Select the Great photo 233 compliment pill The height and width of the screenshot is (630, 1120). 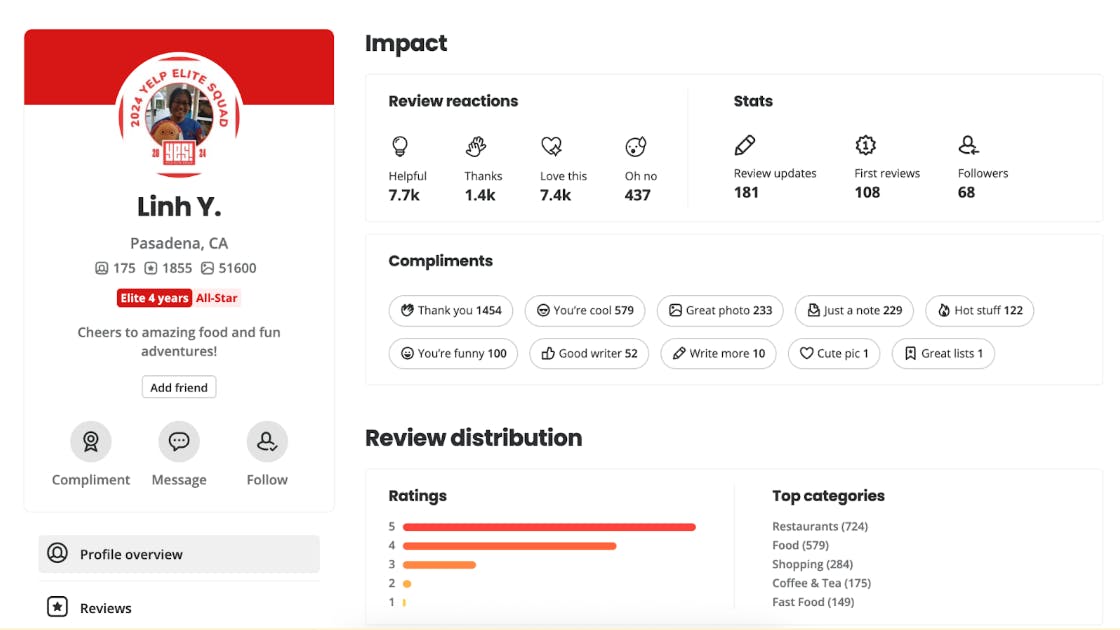[x=720, y=310]
